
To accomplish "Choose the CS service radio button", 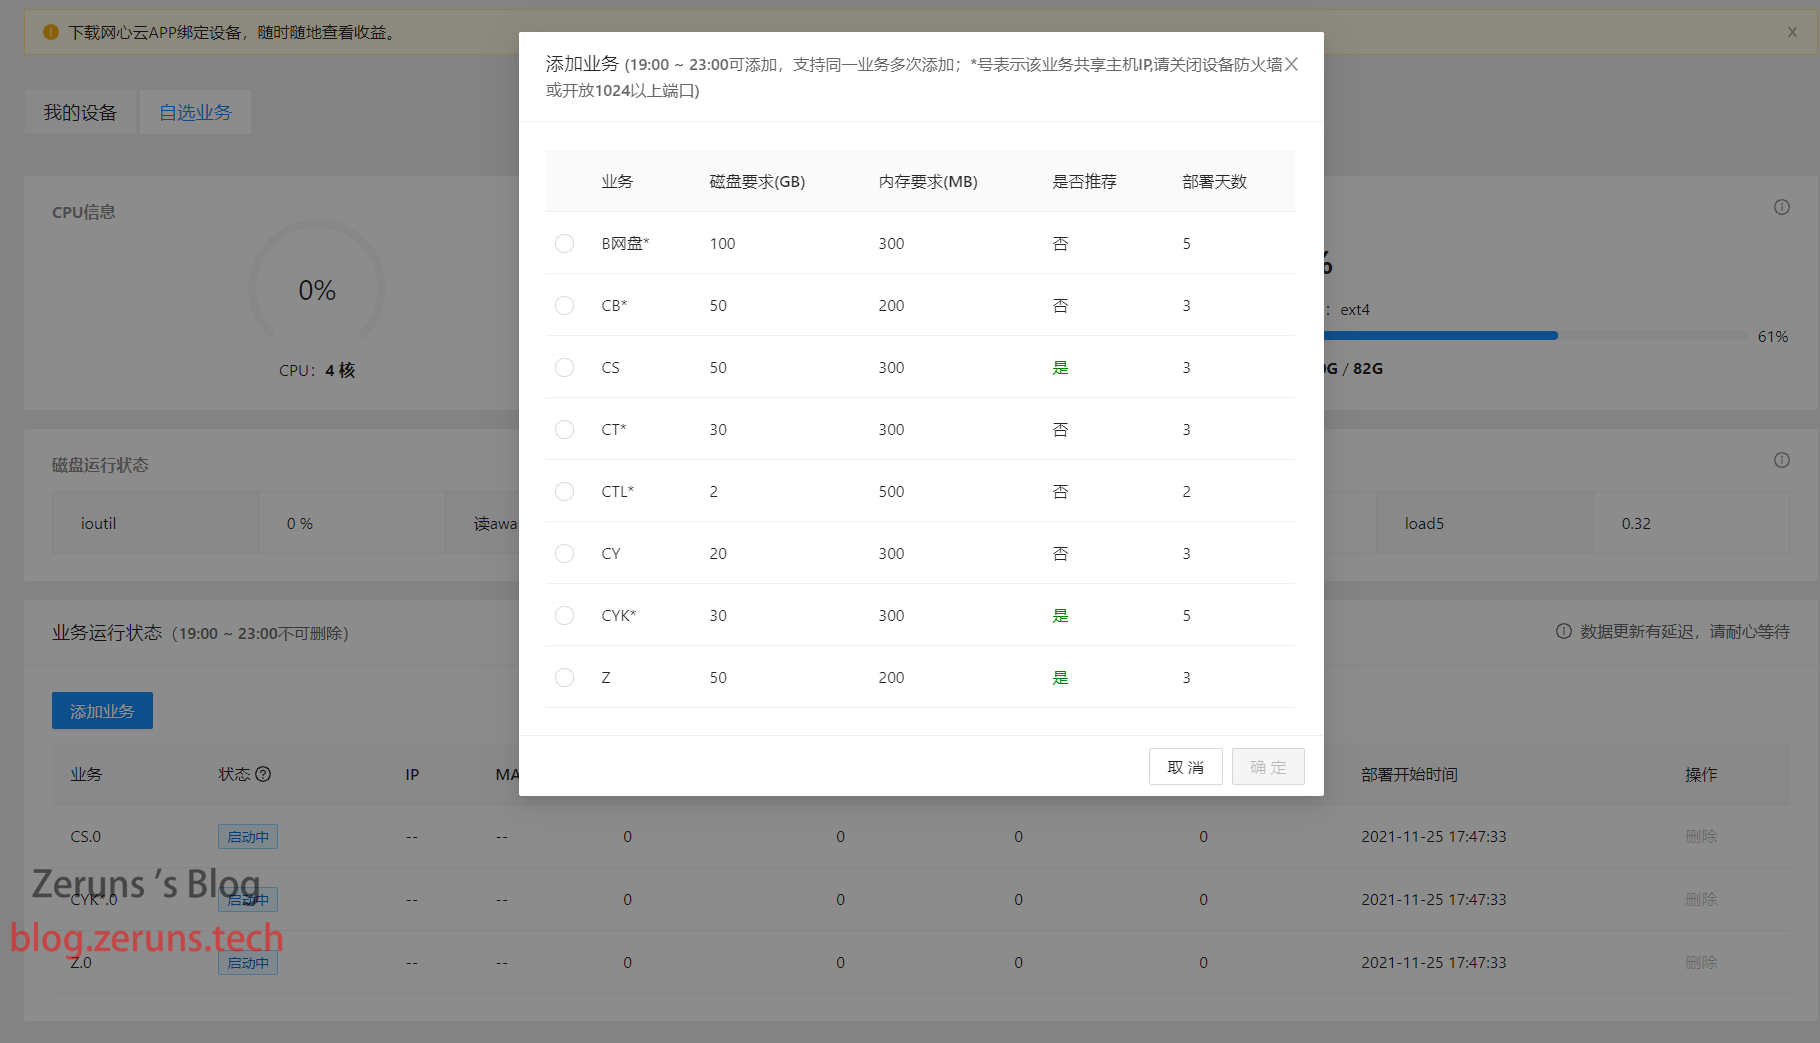I will pos(564,367).
